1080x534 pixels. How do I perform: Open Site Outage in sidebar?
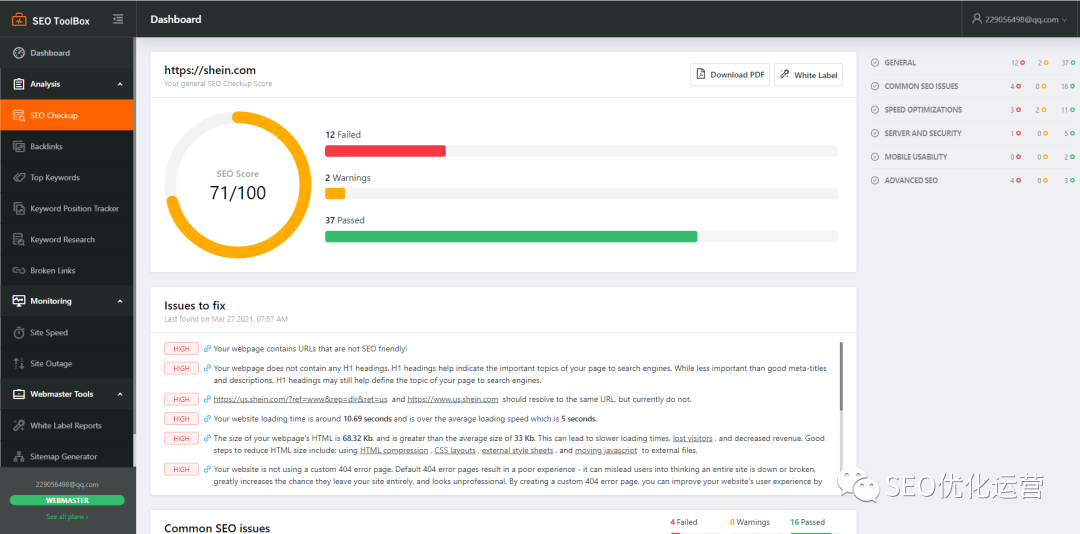[x=67, y=363]
